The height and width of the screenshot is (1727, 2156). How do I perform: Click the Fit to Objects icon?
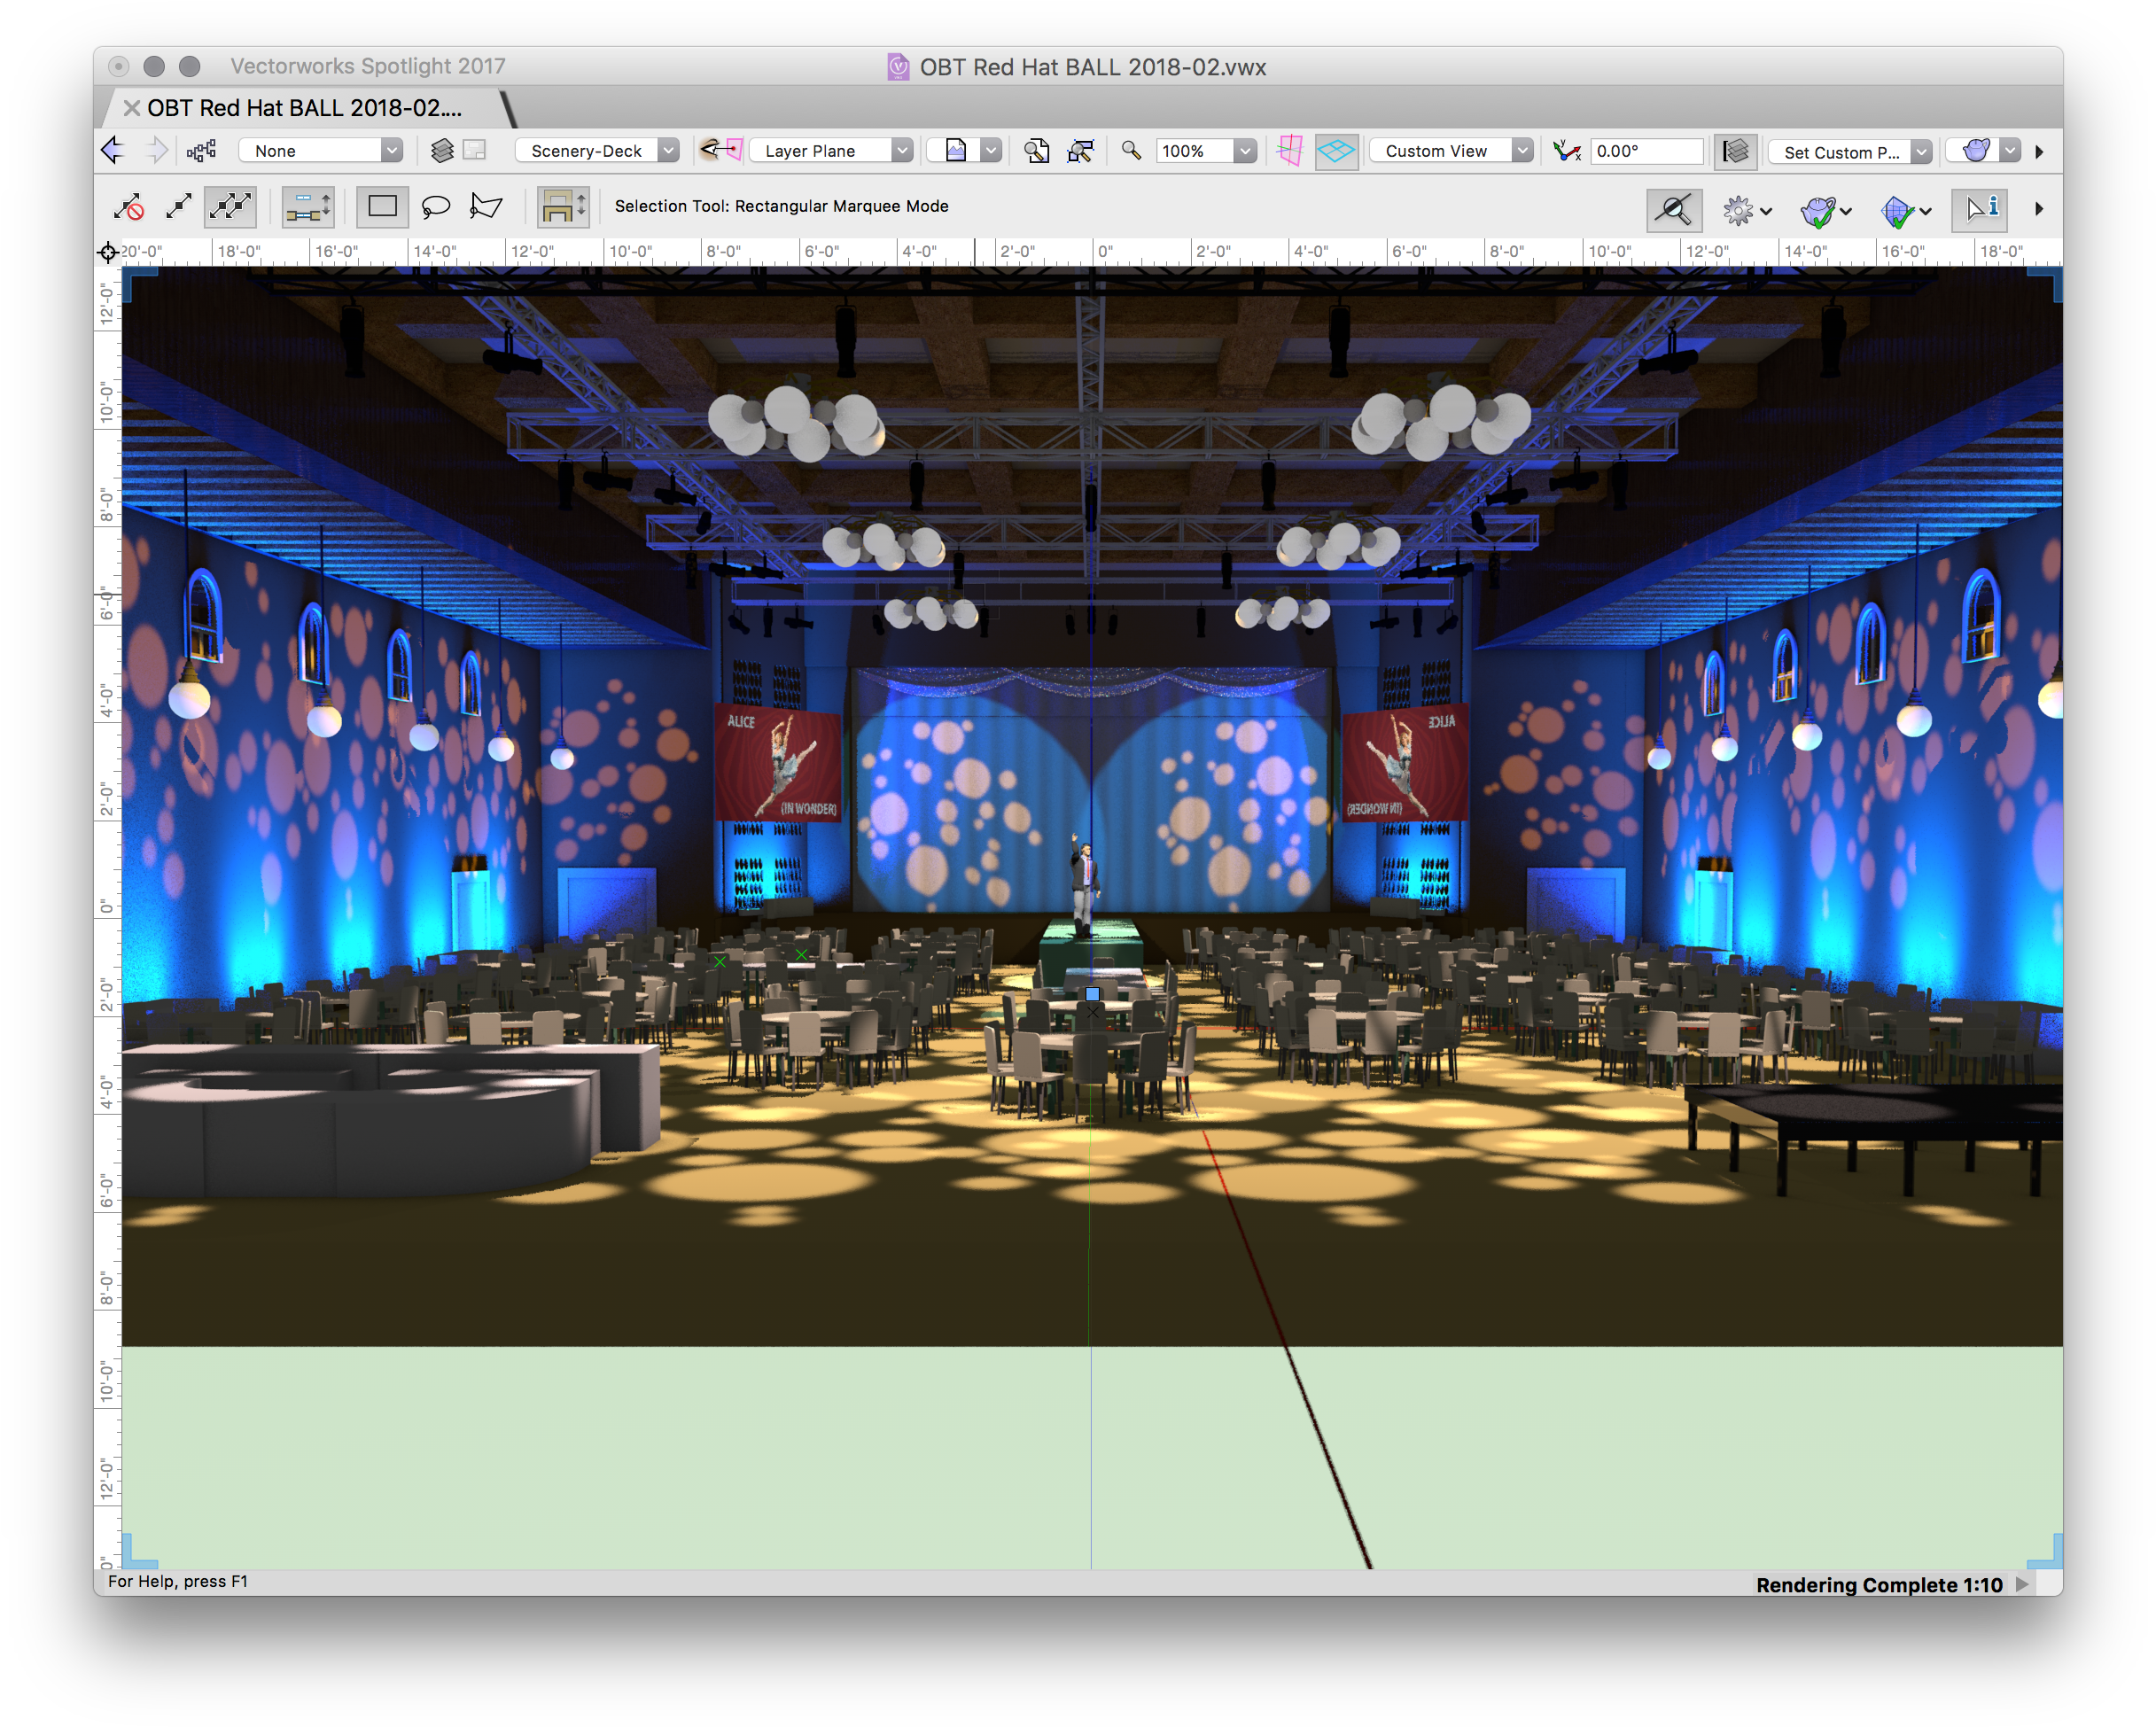1080,151
